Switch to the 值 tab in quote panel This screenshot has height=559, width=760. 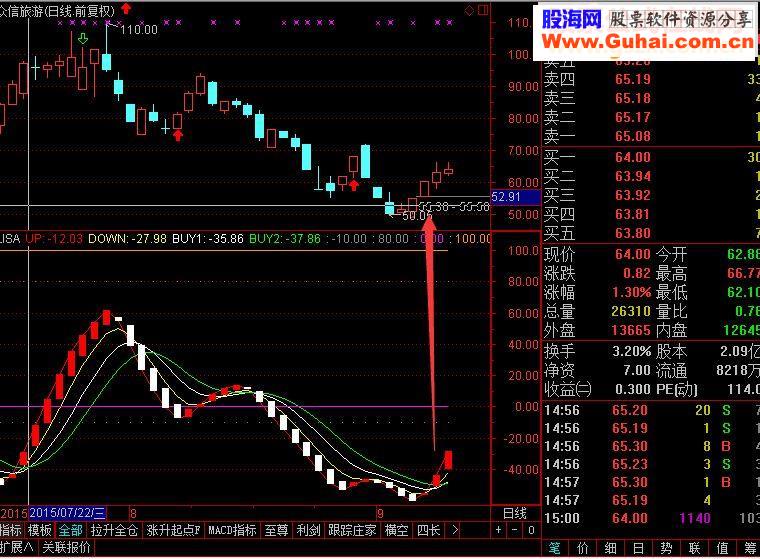click(722, 548)
